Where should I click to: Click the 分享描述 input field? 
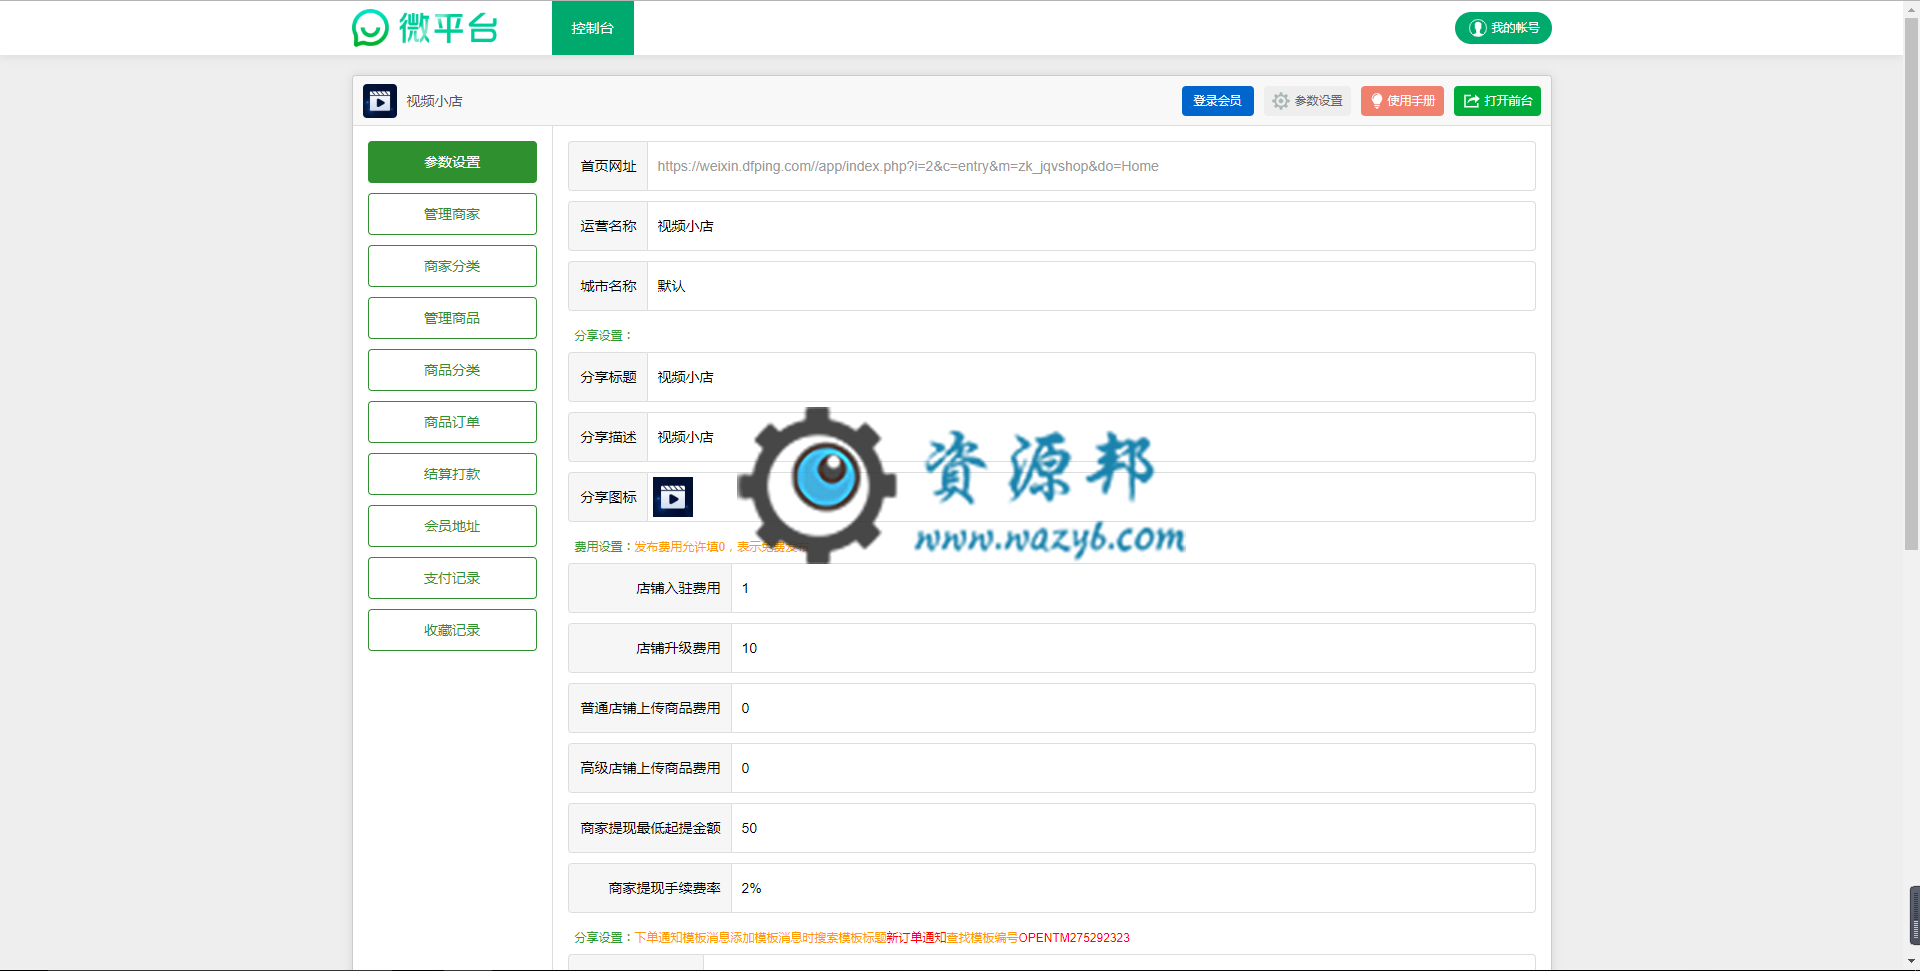click(x=1091, y=437)
